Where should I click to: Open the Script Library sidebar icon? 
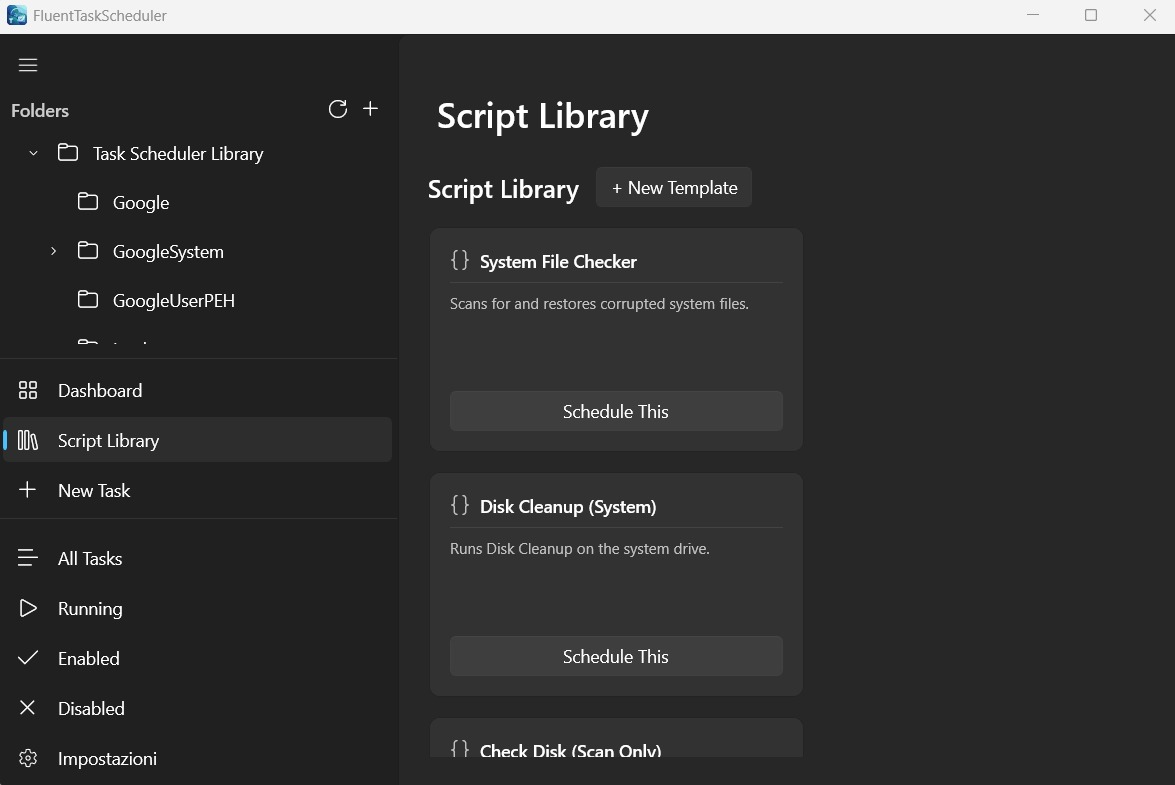tap(28, 440)
